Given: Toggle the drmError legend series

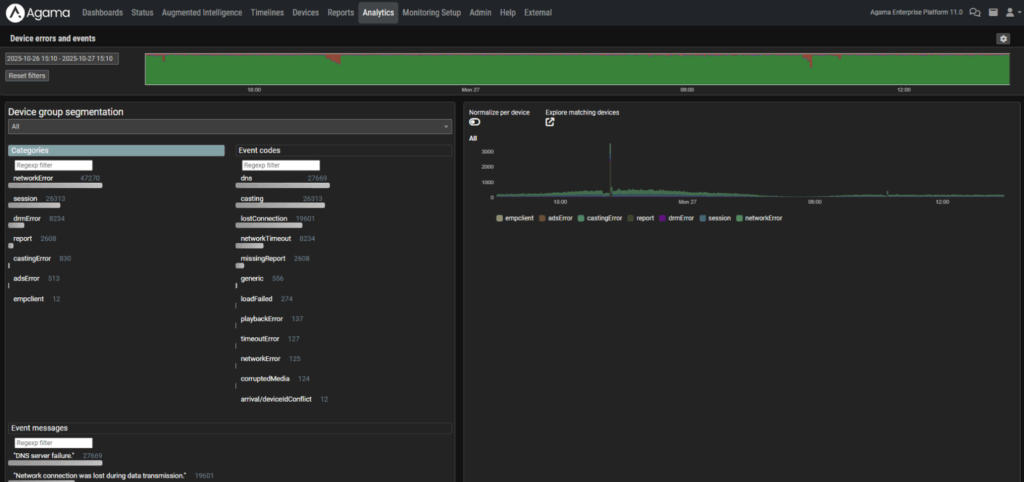Looking at the screenshot, I should [x=679, y=217].
